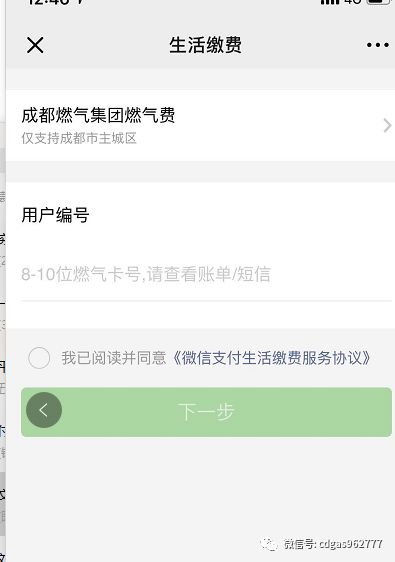The image size is (395, 562).
Task: Tap the cellular signal bars icon
Action: tap(330, 2)
